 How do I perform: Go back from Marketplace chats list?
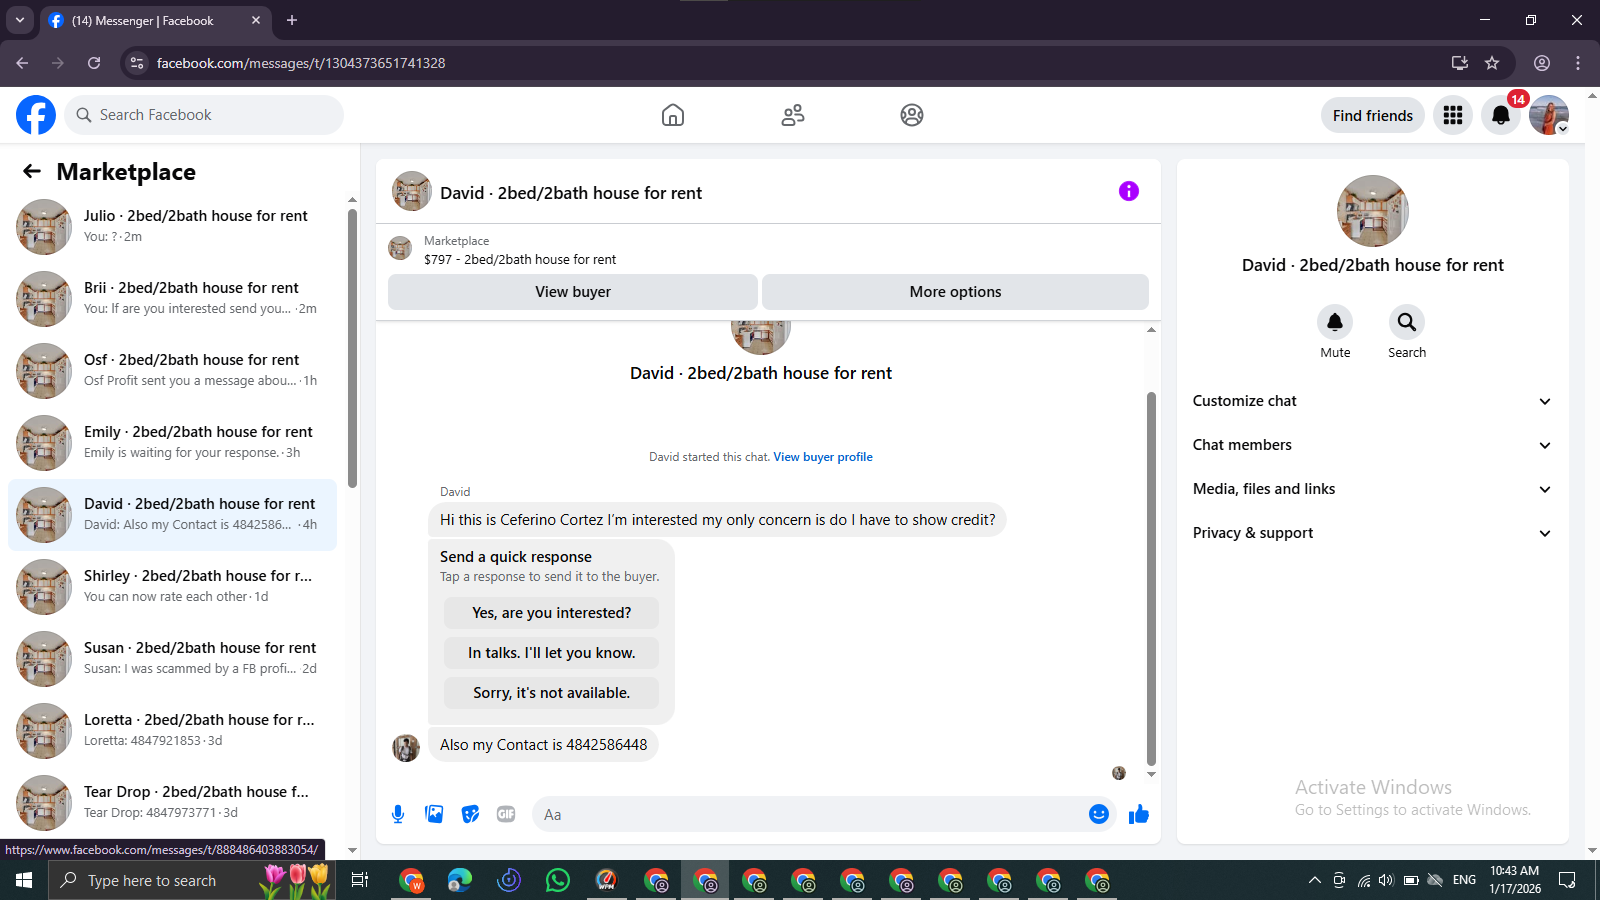pos(32,171)
